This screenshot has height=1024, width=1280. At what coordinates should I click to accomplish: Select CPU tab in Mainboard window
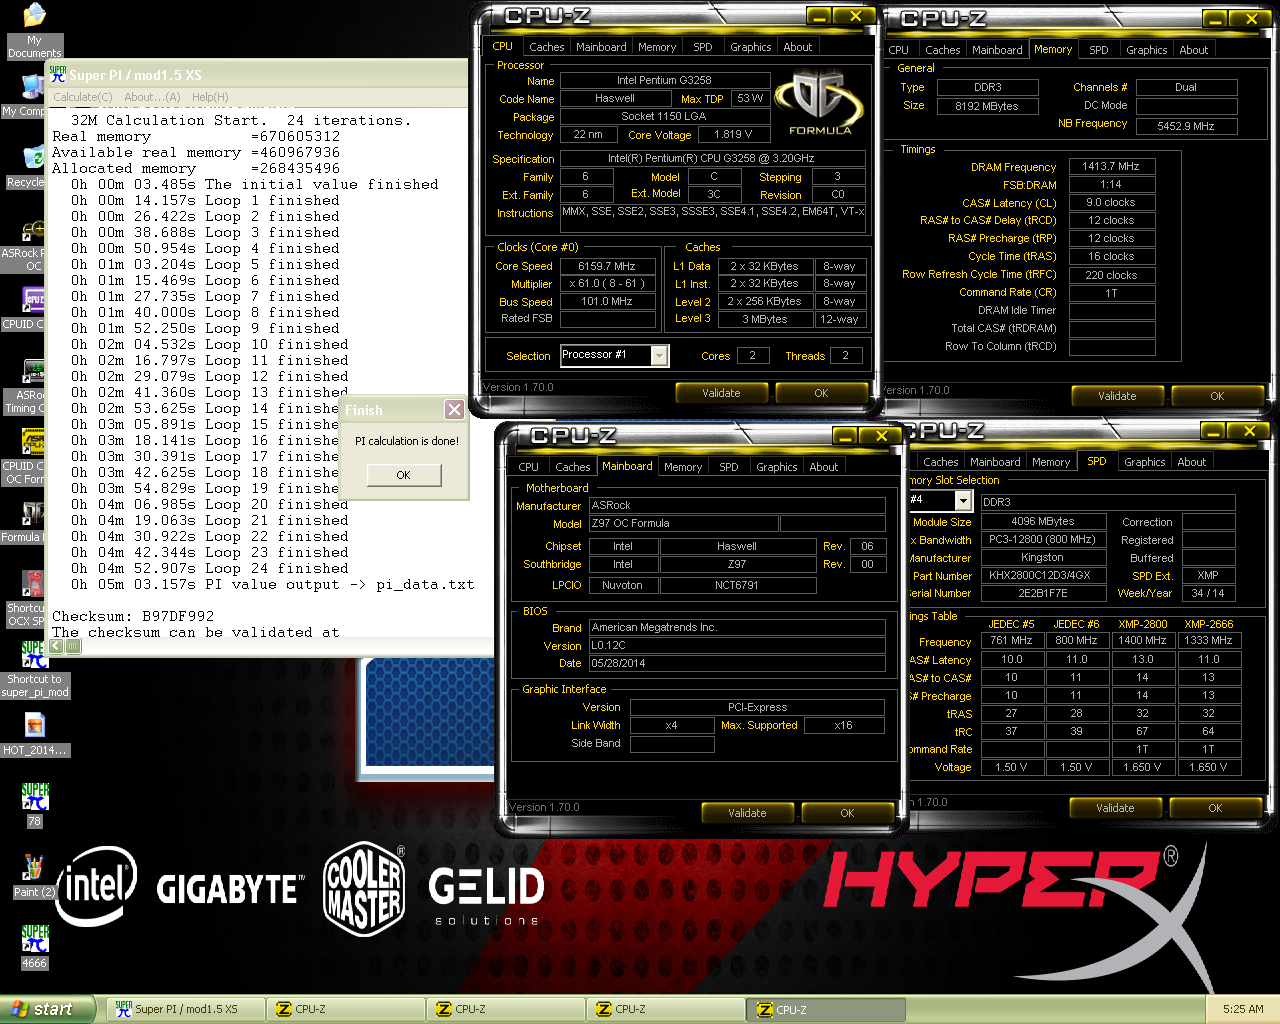[x=528, y=467]
